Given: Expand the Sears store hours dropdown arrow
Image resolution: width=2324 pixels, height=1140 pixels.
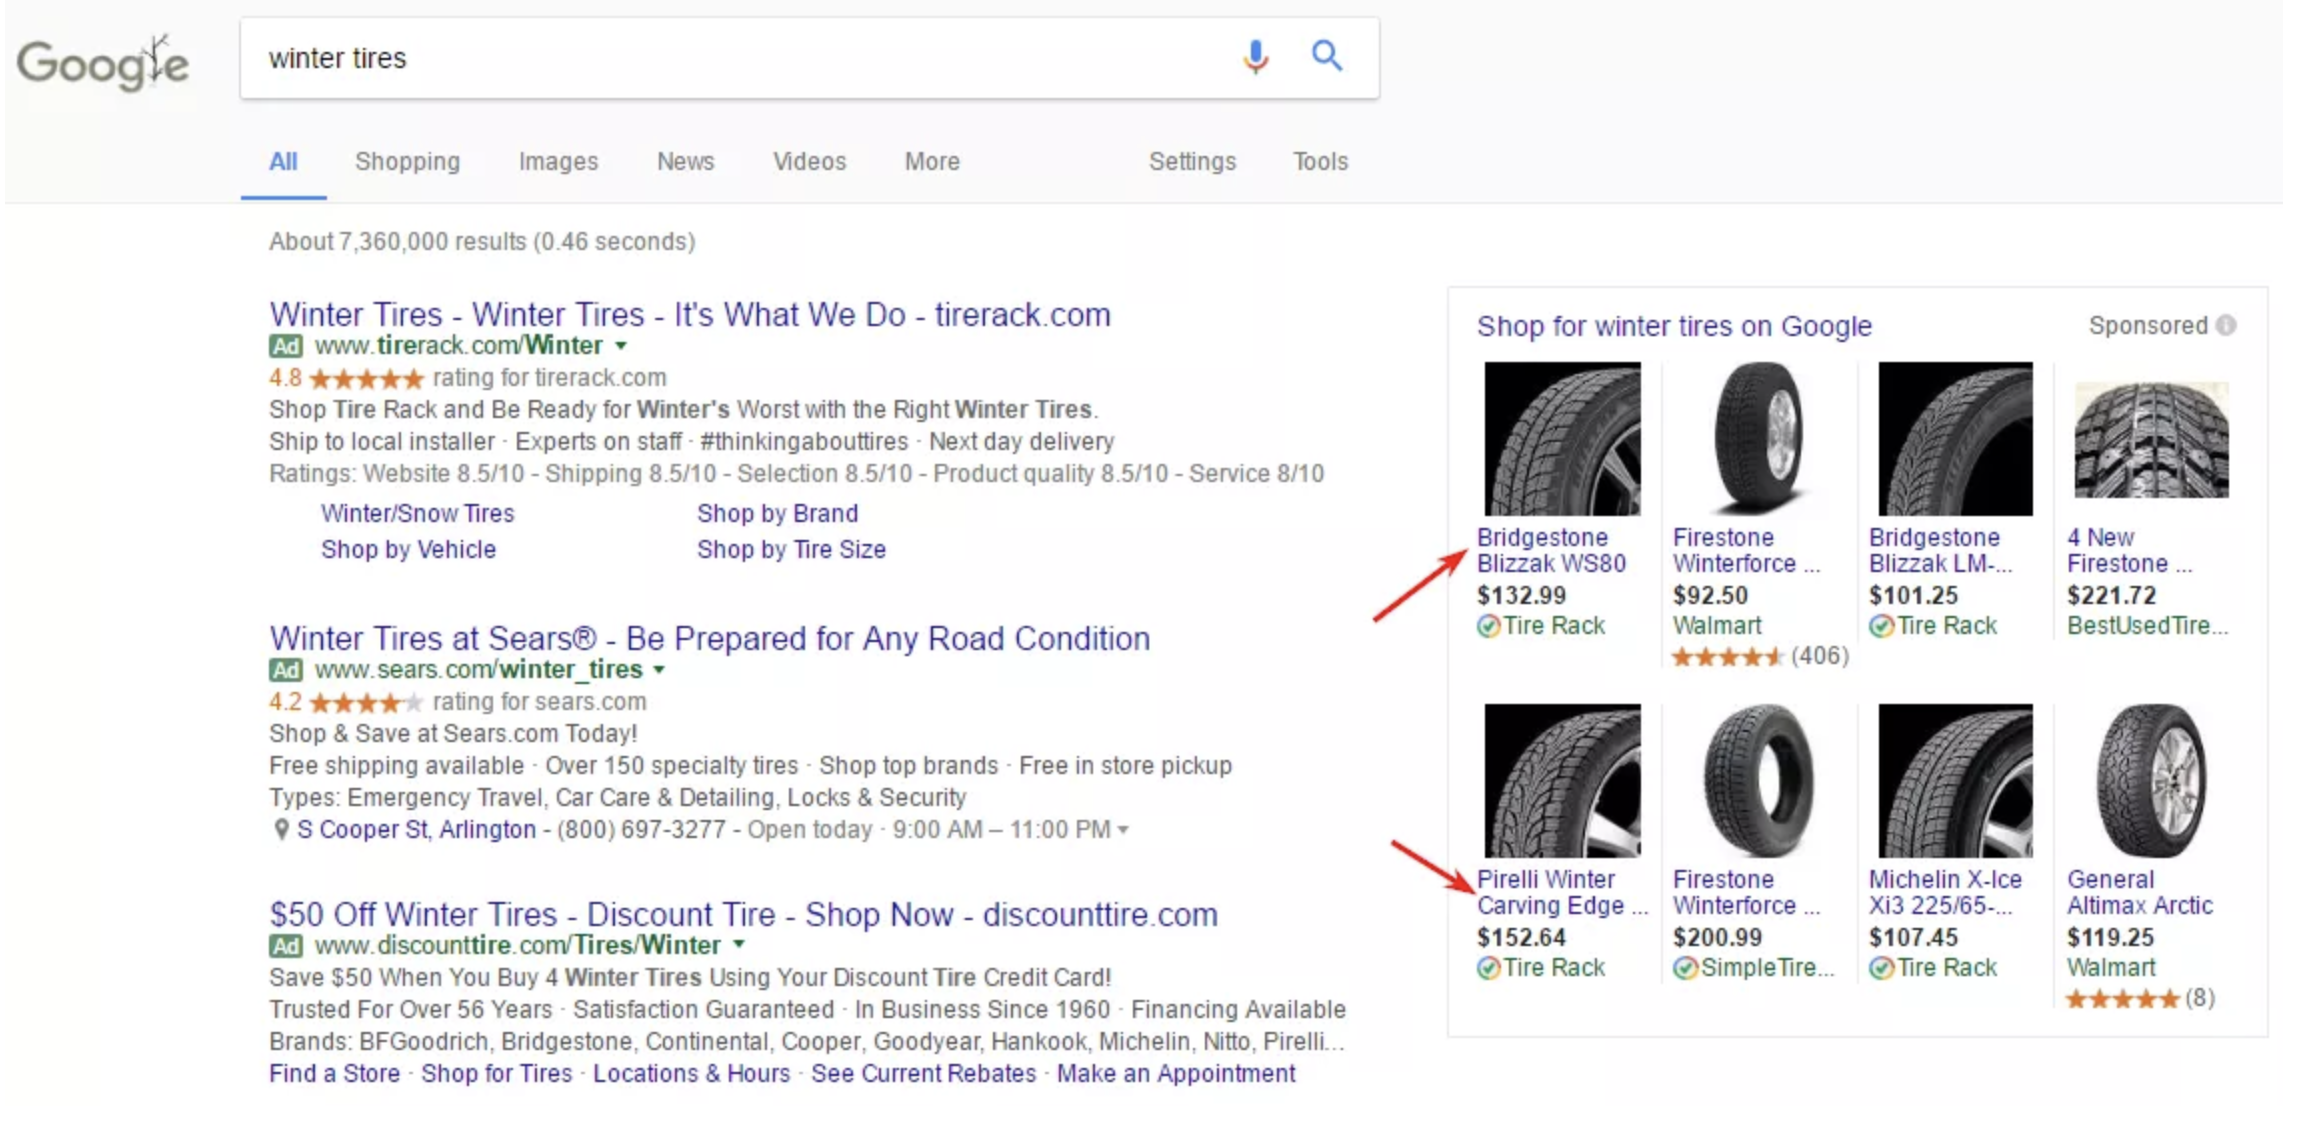Looking at the screenshot, I should click(x=1123, y=830).
